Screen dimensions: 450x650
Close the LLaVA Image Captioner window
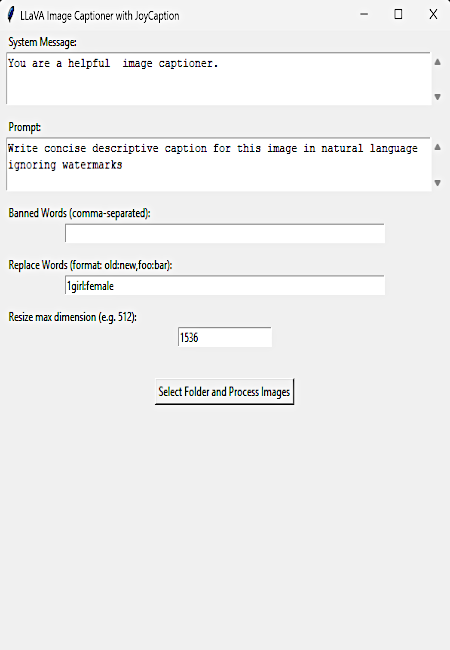coord(433,15)
